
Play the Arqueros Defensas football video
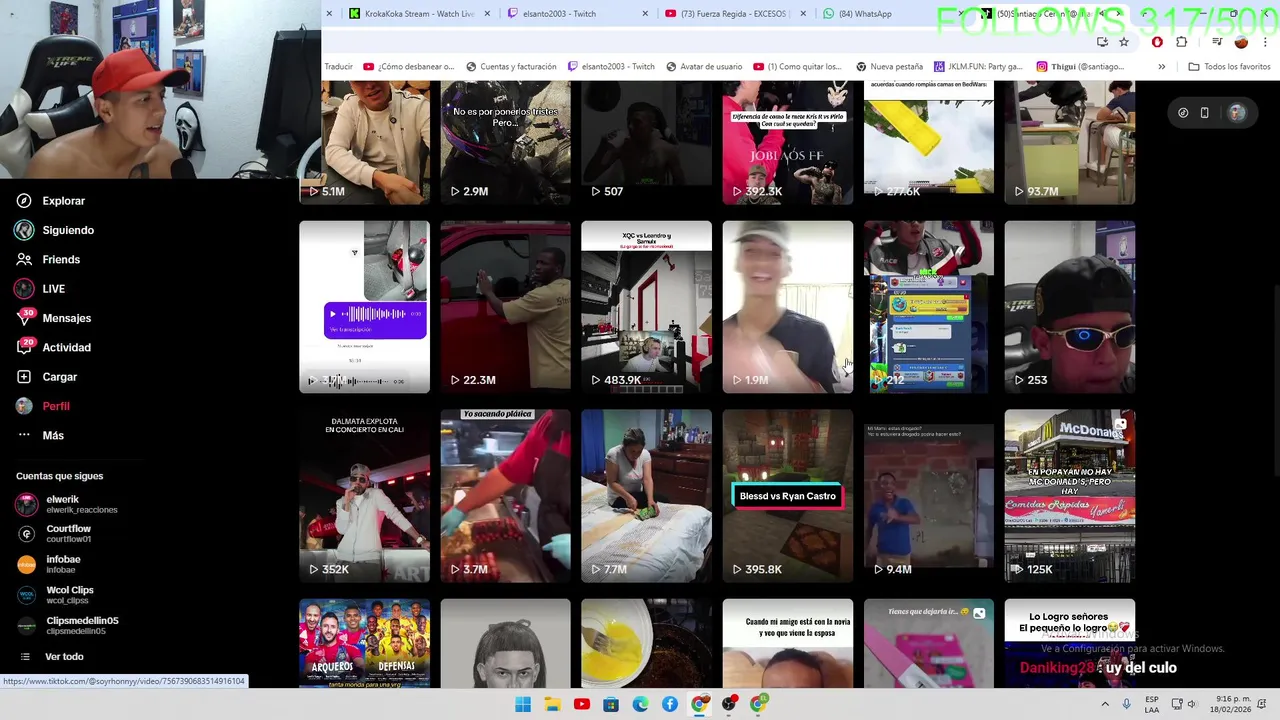(365, 644)
